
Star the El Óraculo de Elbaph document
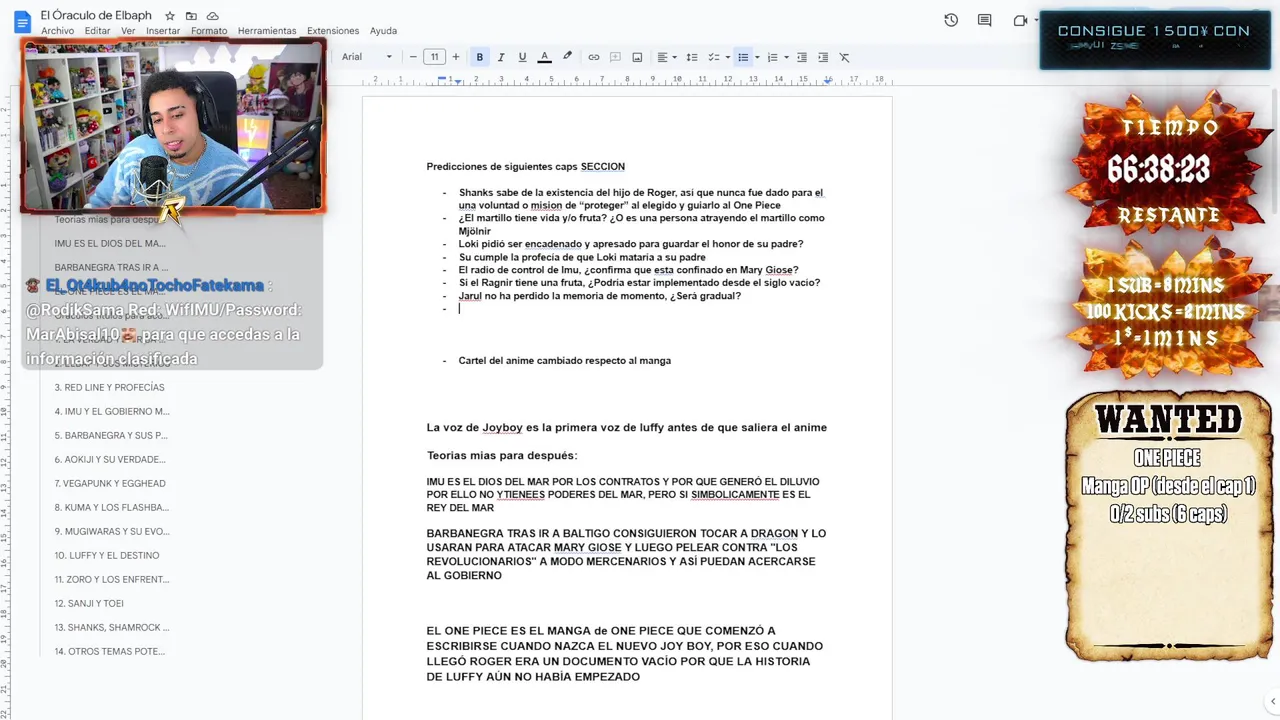[x=170, y=16]
